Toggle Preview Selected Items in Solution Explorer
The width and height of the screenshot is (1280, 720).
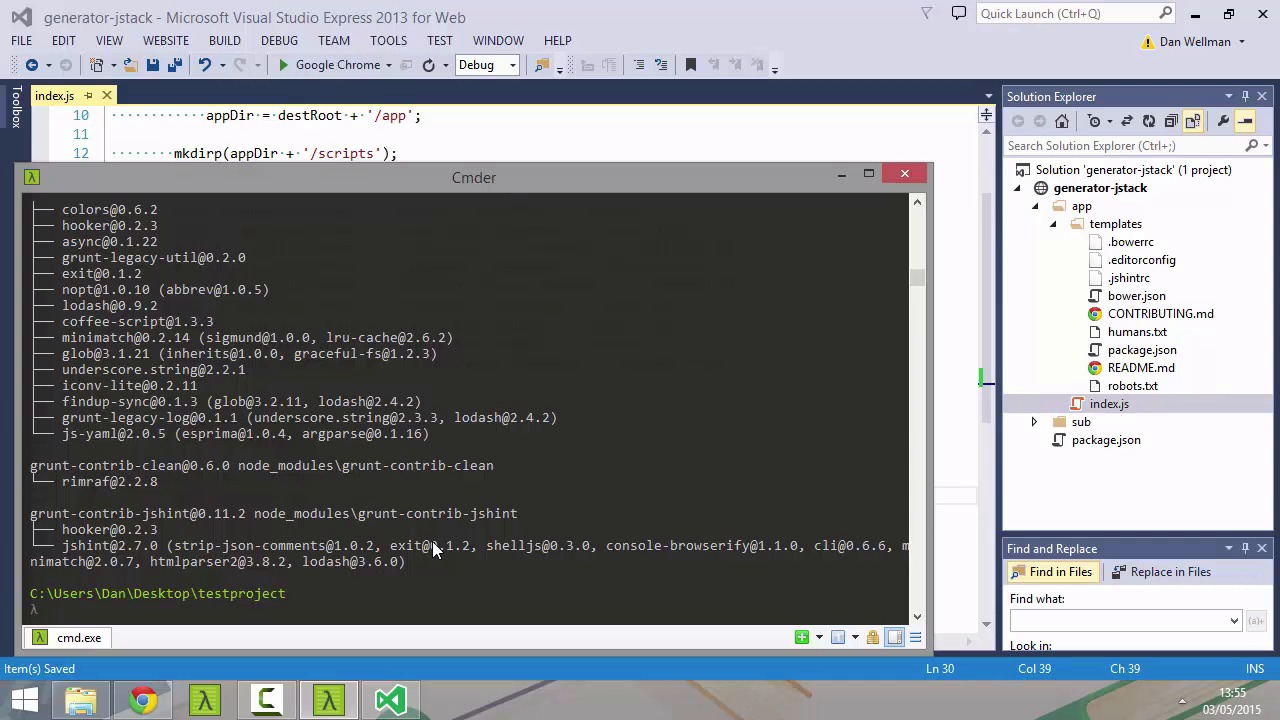click(1245, 121)
